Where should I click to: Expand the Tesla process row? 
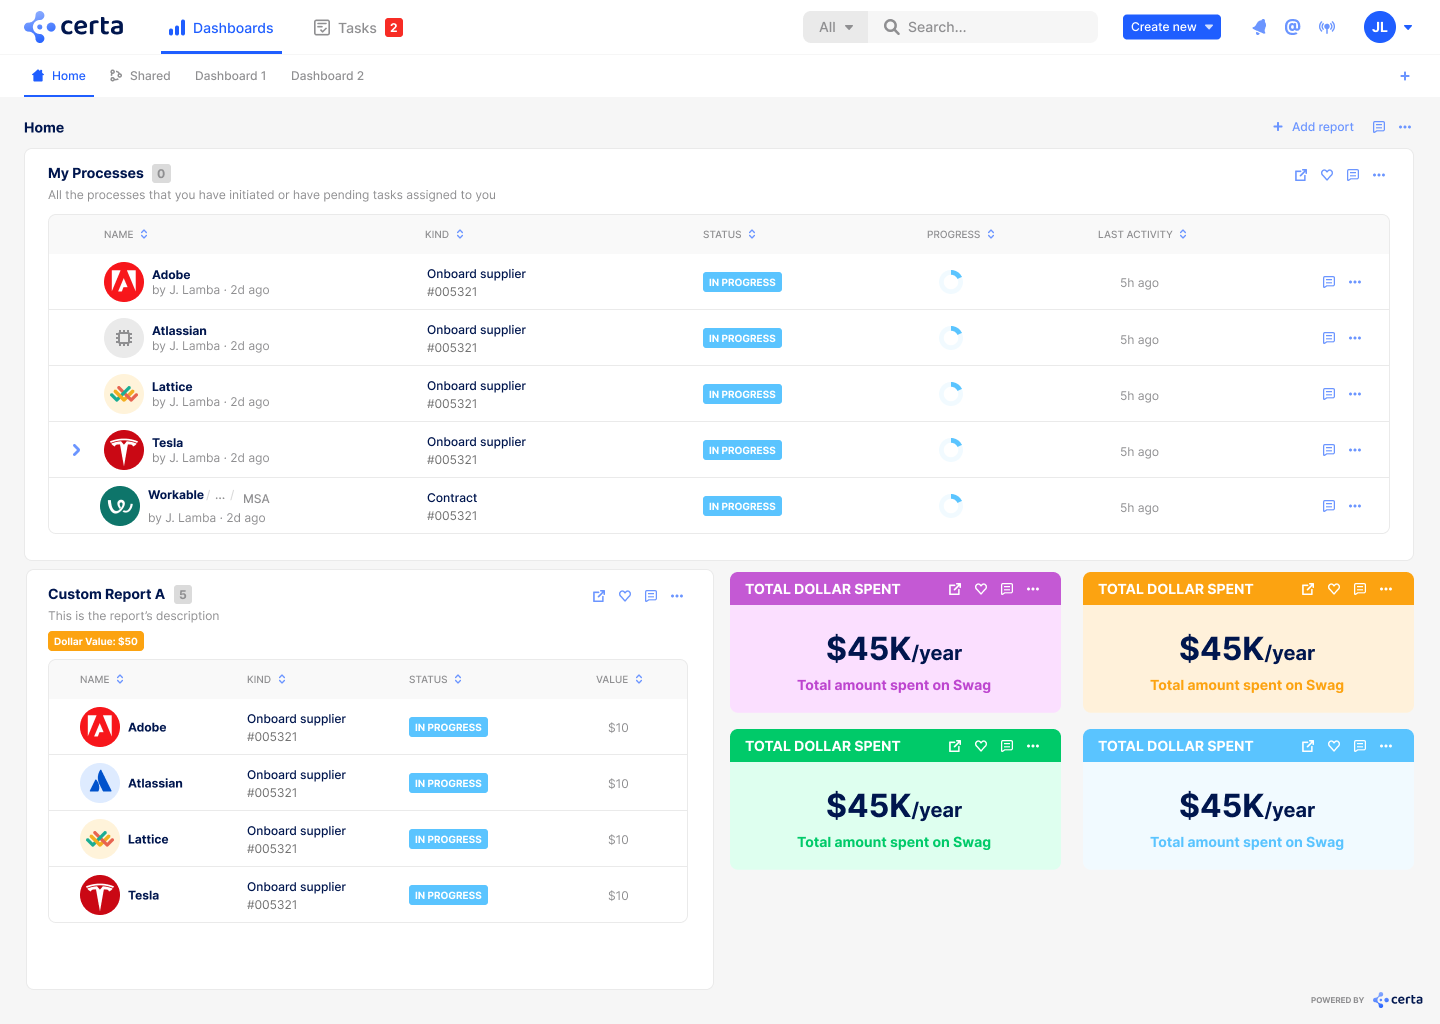click(x=76, y=450)
